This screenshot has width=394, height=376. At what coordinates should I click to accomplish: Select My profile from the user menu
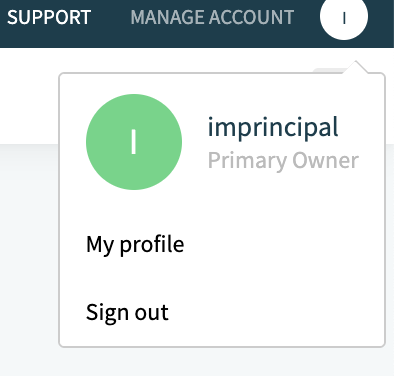(x=135, y=245)
